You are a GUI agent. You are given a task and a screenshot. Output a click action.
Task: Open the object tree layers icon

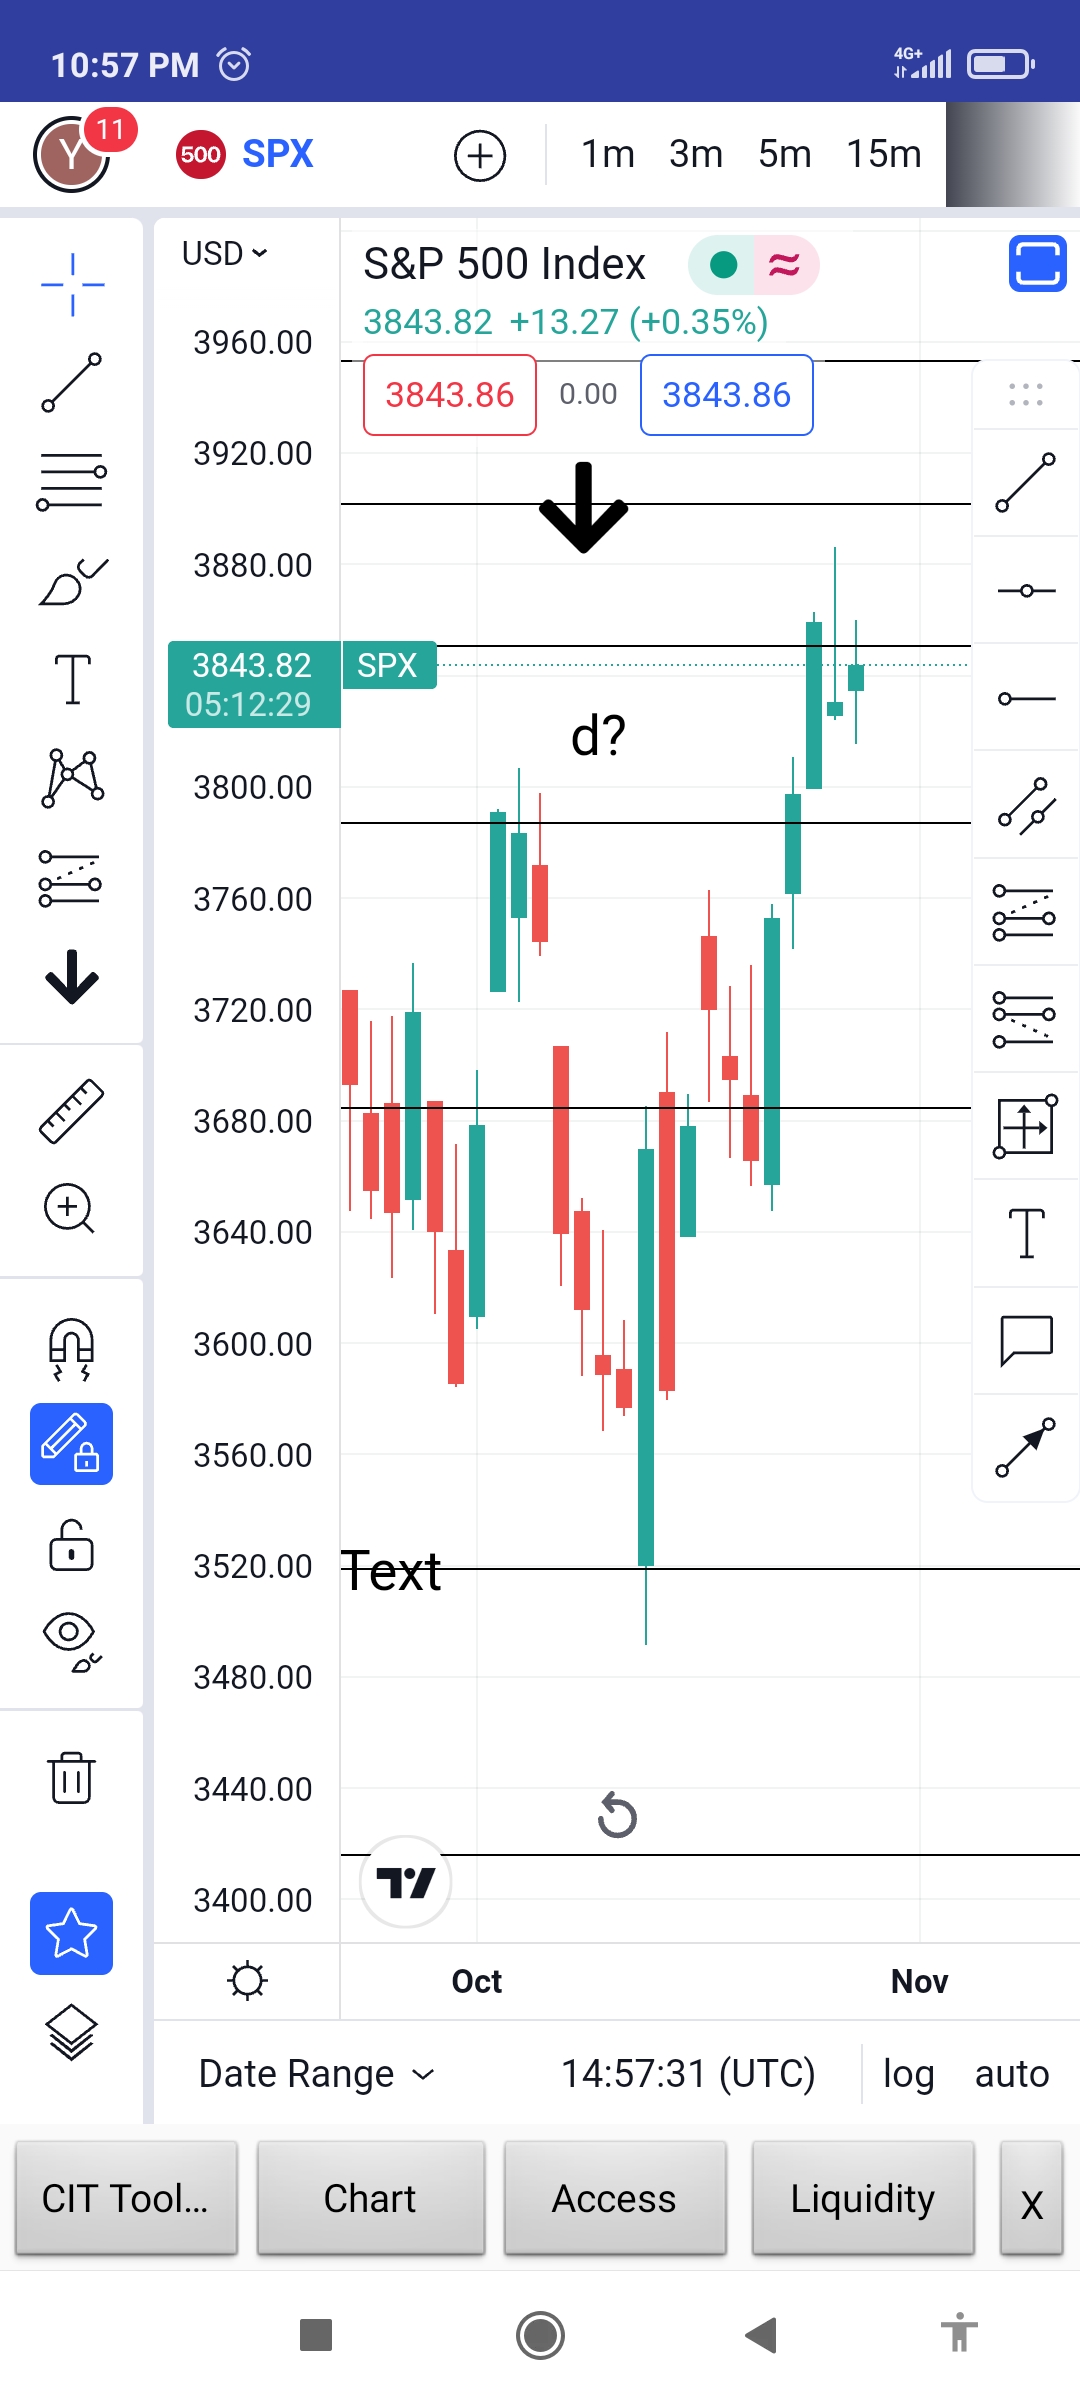pos(72,2032)
